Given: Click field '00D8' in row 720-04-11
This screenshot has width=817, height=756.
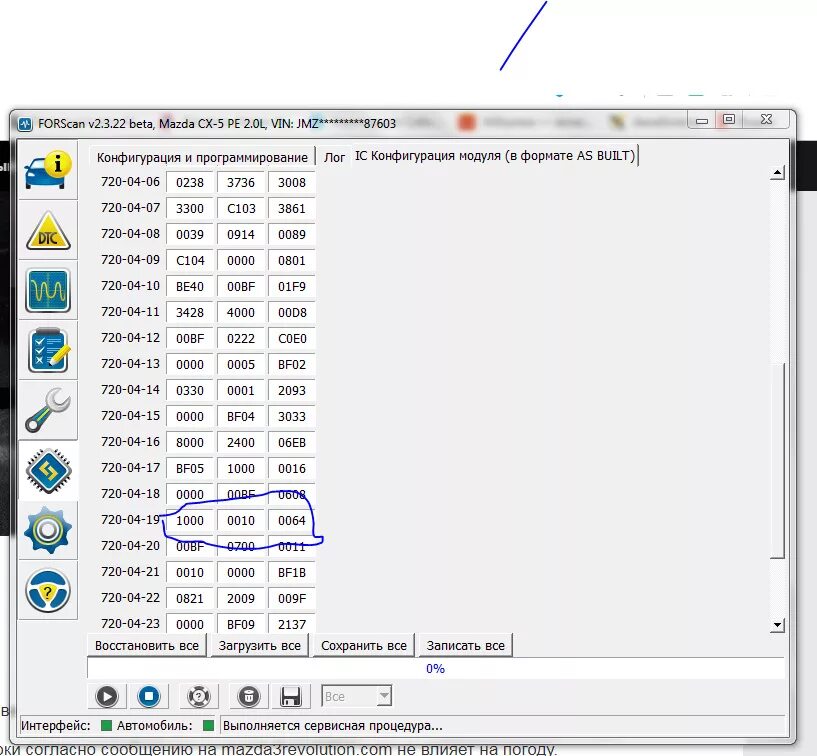Looking at the screenshot, I should tap(292, 313).
